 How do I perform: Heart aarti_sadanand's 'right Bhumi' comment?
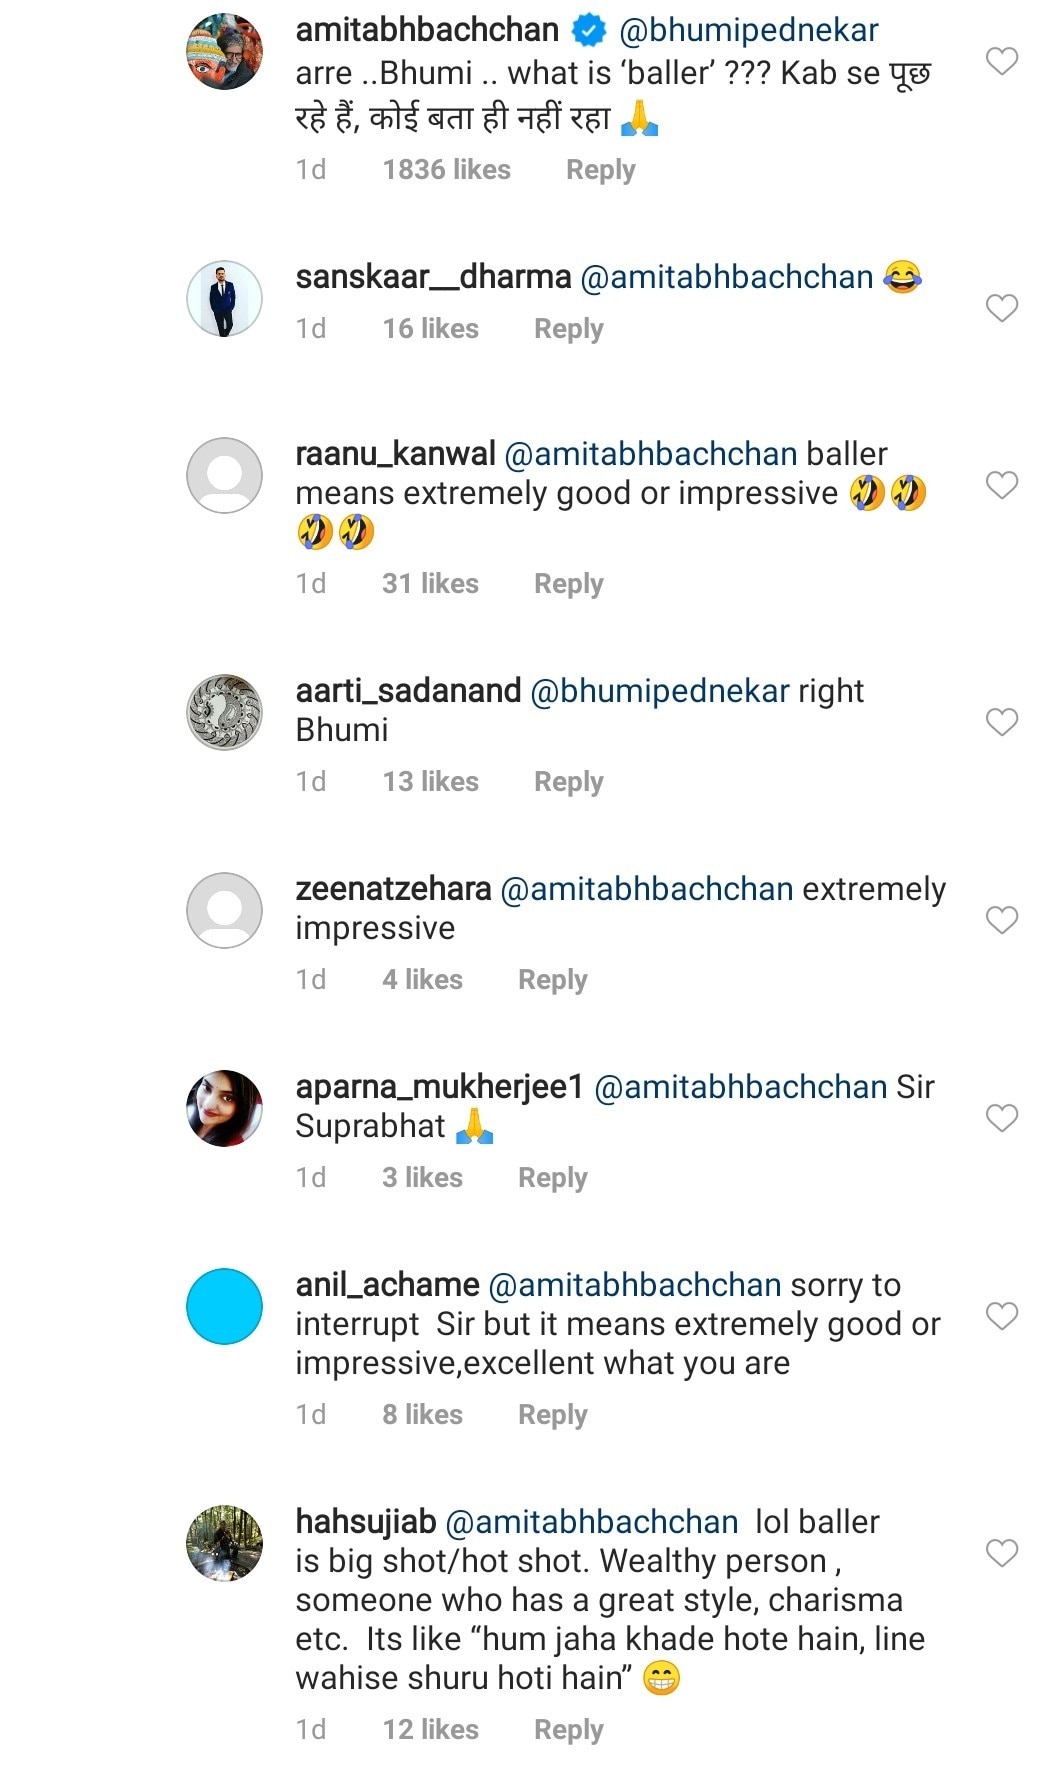[x=1001, y=721]
